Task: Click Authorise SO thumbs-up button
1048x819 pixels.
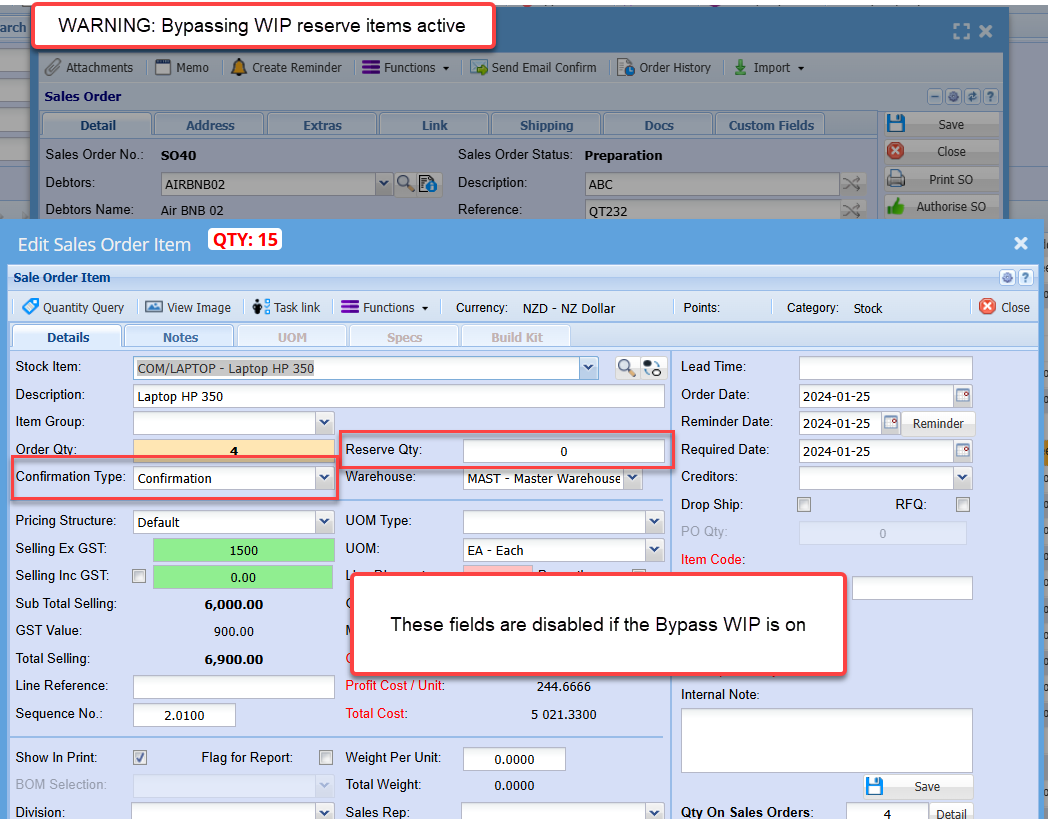Action: click(x=942, y=207)
